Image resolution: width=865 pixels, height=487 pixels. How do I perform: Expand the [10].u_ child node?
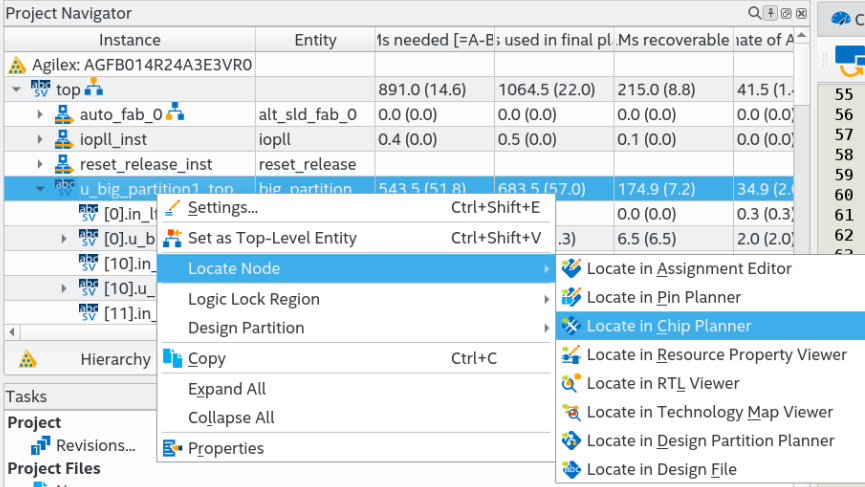[64, 288]
